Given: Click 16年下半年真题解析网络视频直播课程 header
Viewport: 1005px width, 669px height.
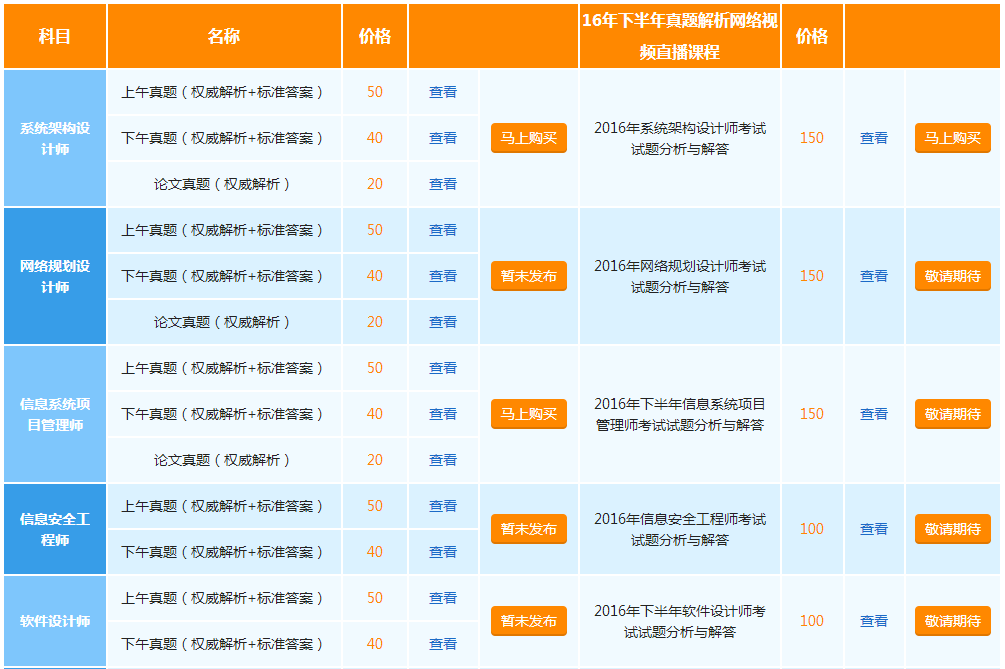Looking at the screenshot, I should click(x=680, y=36).
